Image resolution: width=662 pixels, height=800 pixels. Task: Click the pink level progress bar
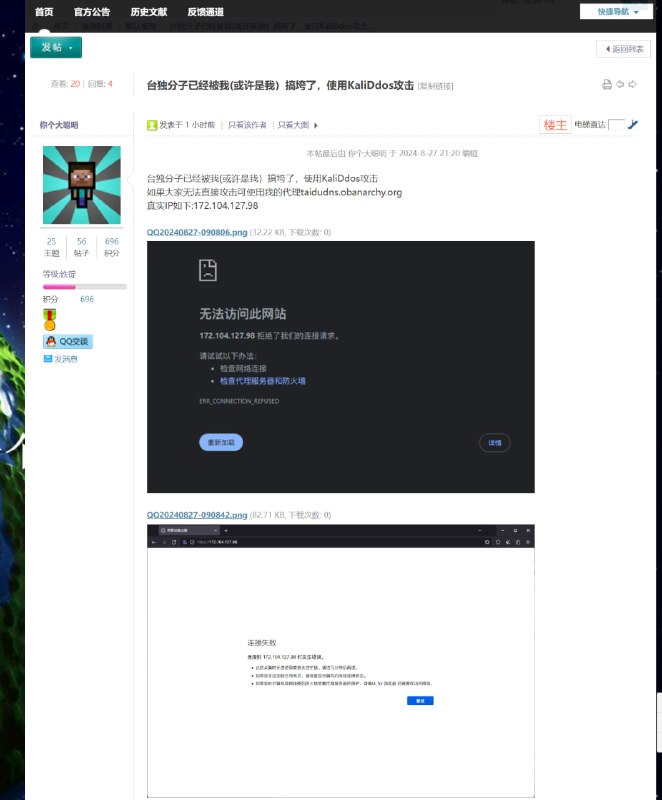click(85, 287)
